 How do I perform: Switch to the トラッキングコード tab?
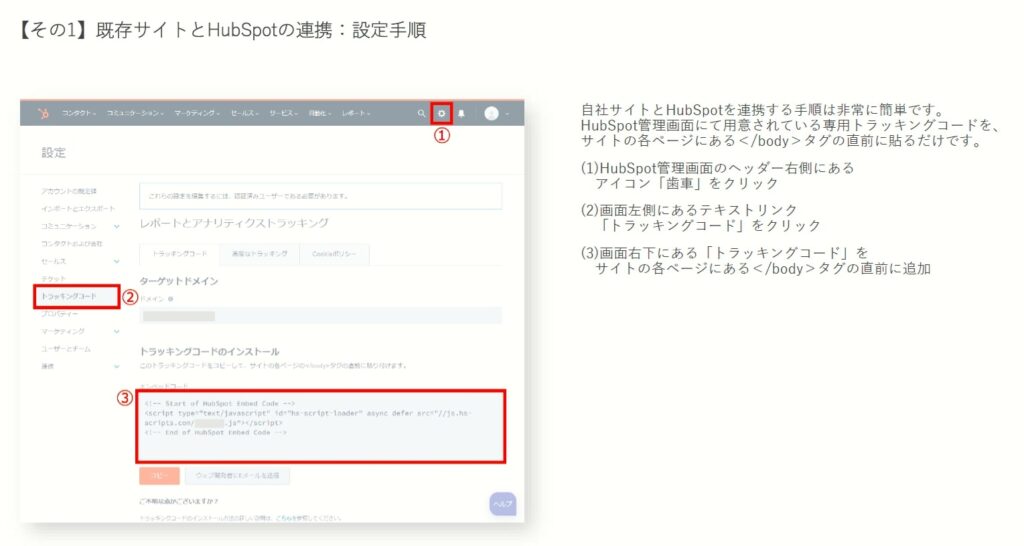pos(180,254)
